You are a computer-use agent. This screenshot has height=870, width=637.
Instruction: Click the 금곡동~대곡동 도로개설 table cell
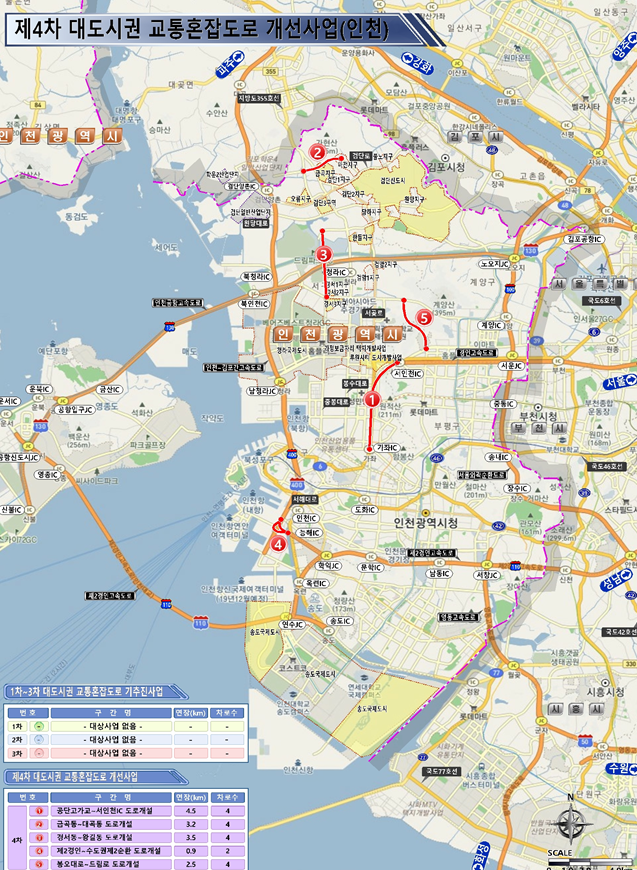pos(111,824)
